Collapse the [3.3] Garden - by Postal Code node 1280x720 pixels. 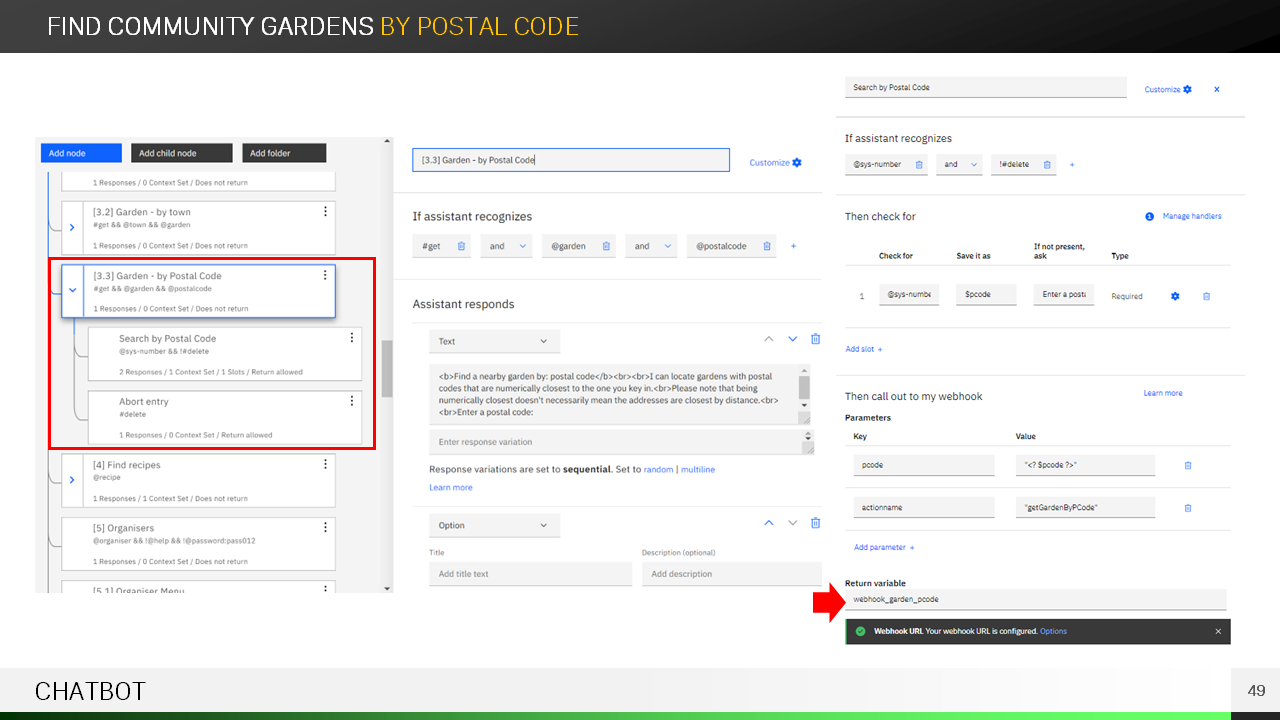72,290
